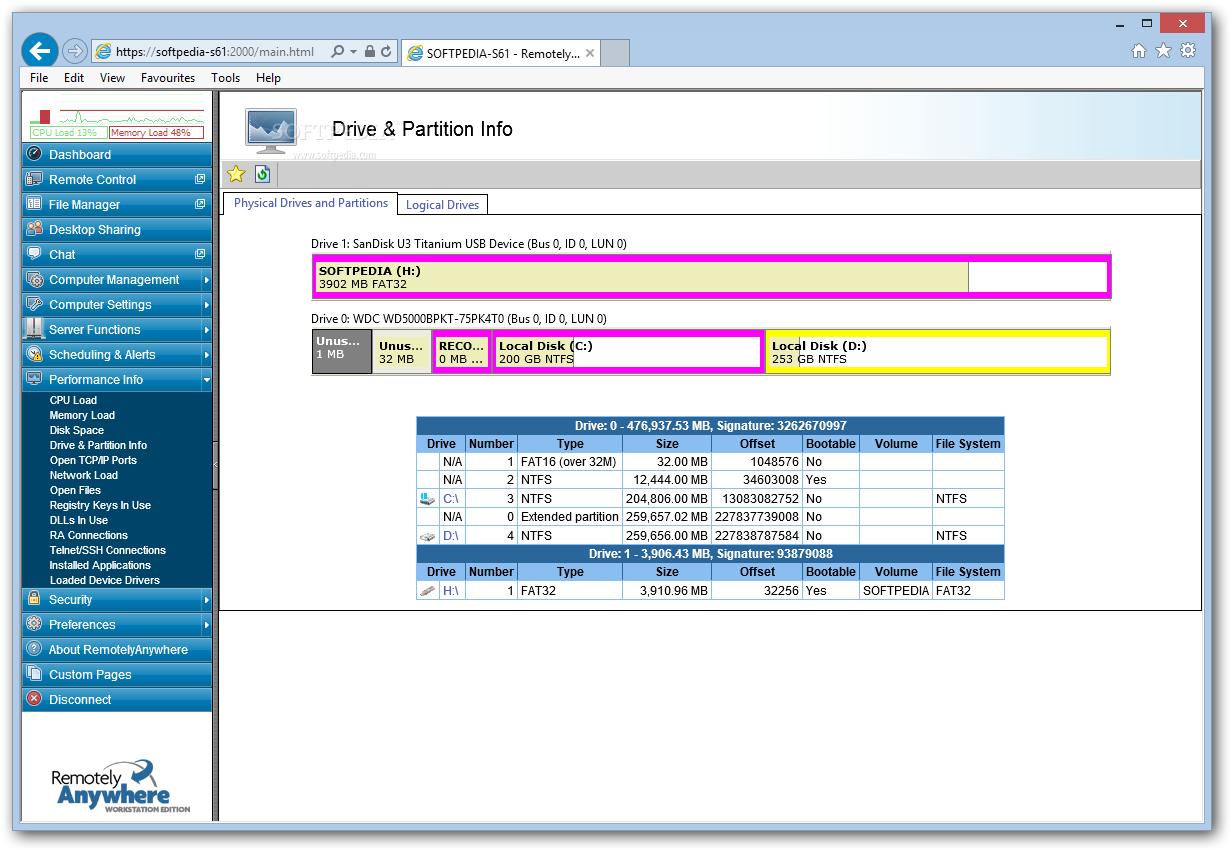
Task: Expand Security submenu arrow
Action: click(x=207, y=600)
